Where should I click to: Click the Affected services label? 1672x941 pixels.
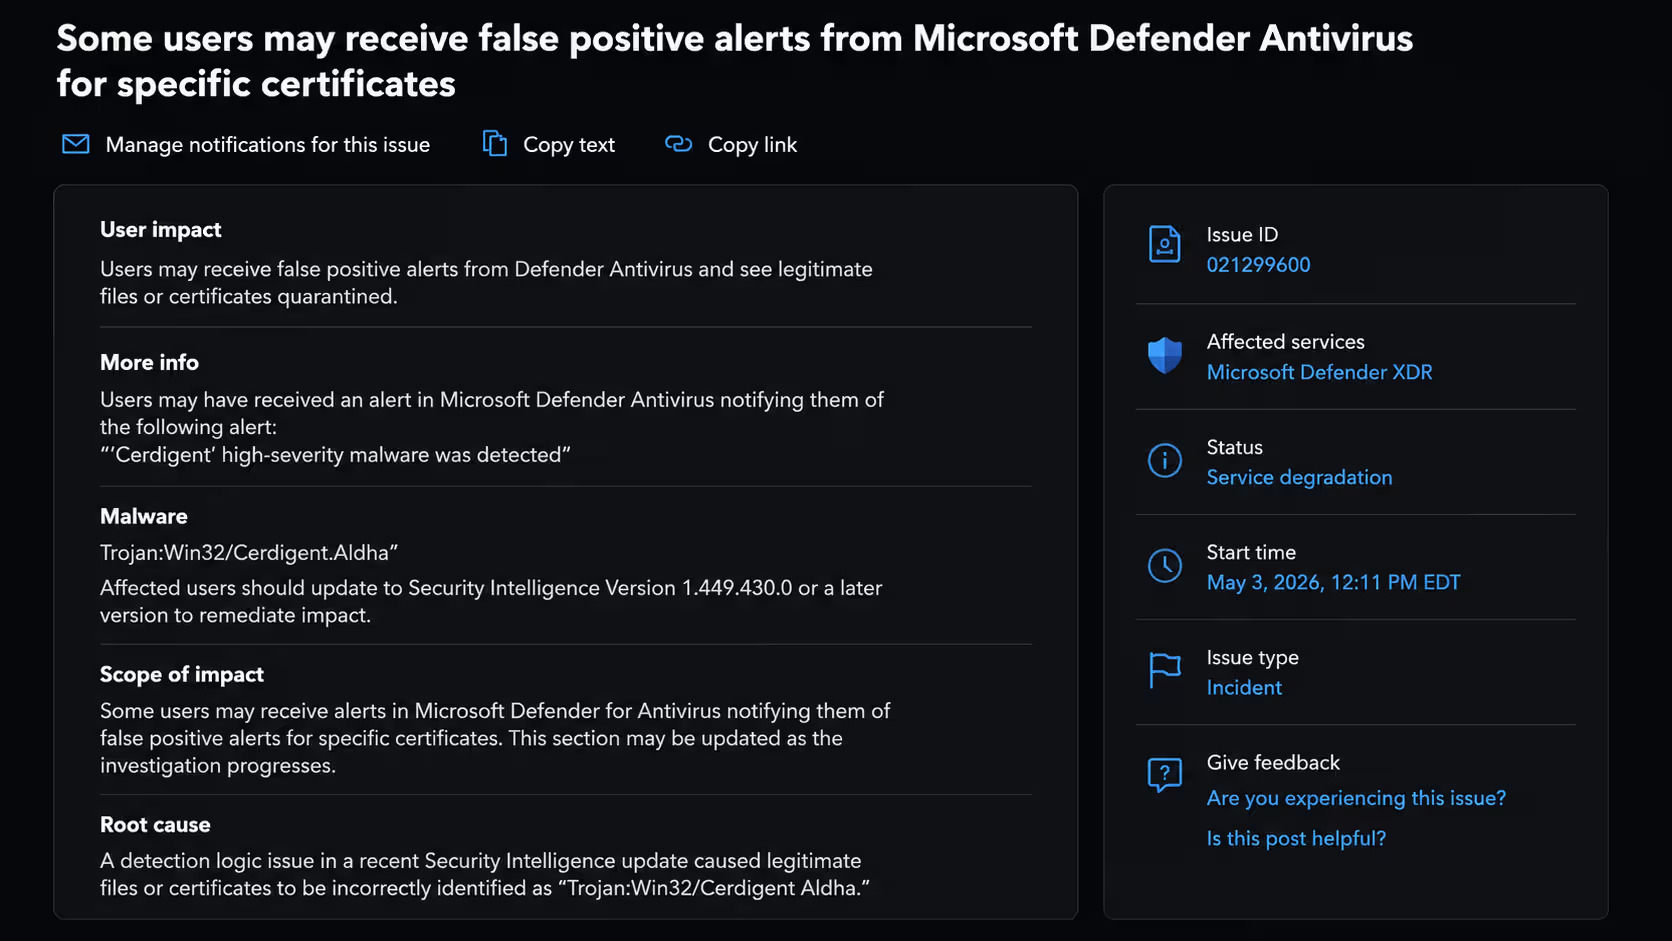tap(1285, 342)
